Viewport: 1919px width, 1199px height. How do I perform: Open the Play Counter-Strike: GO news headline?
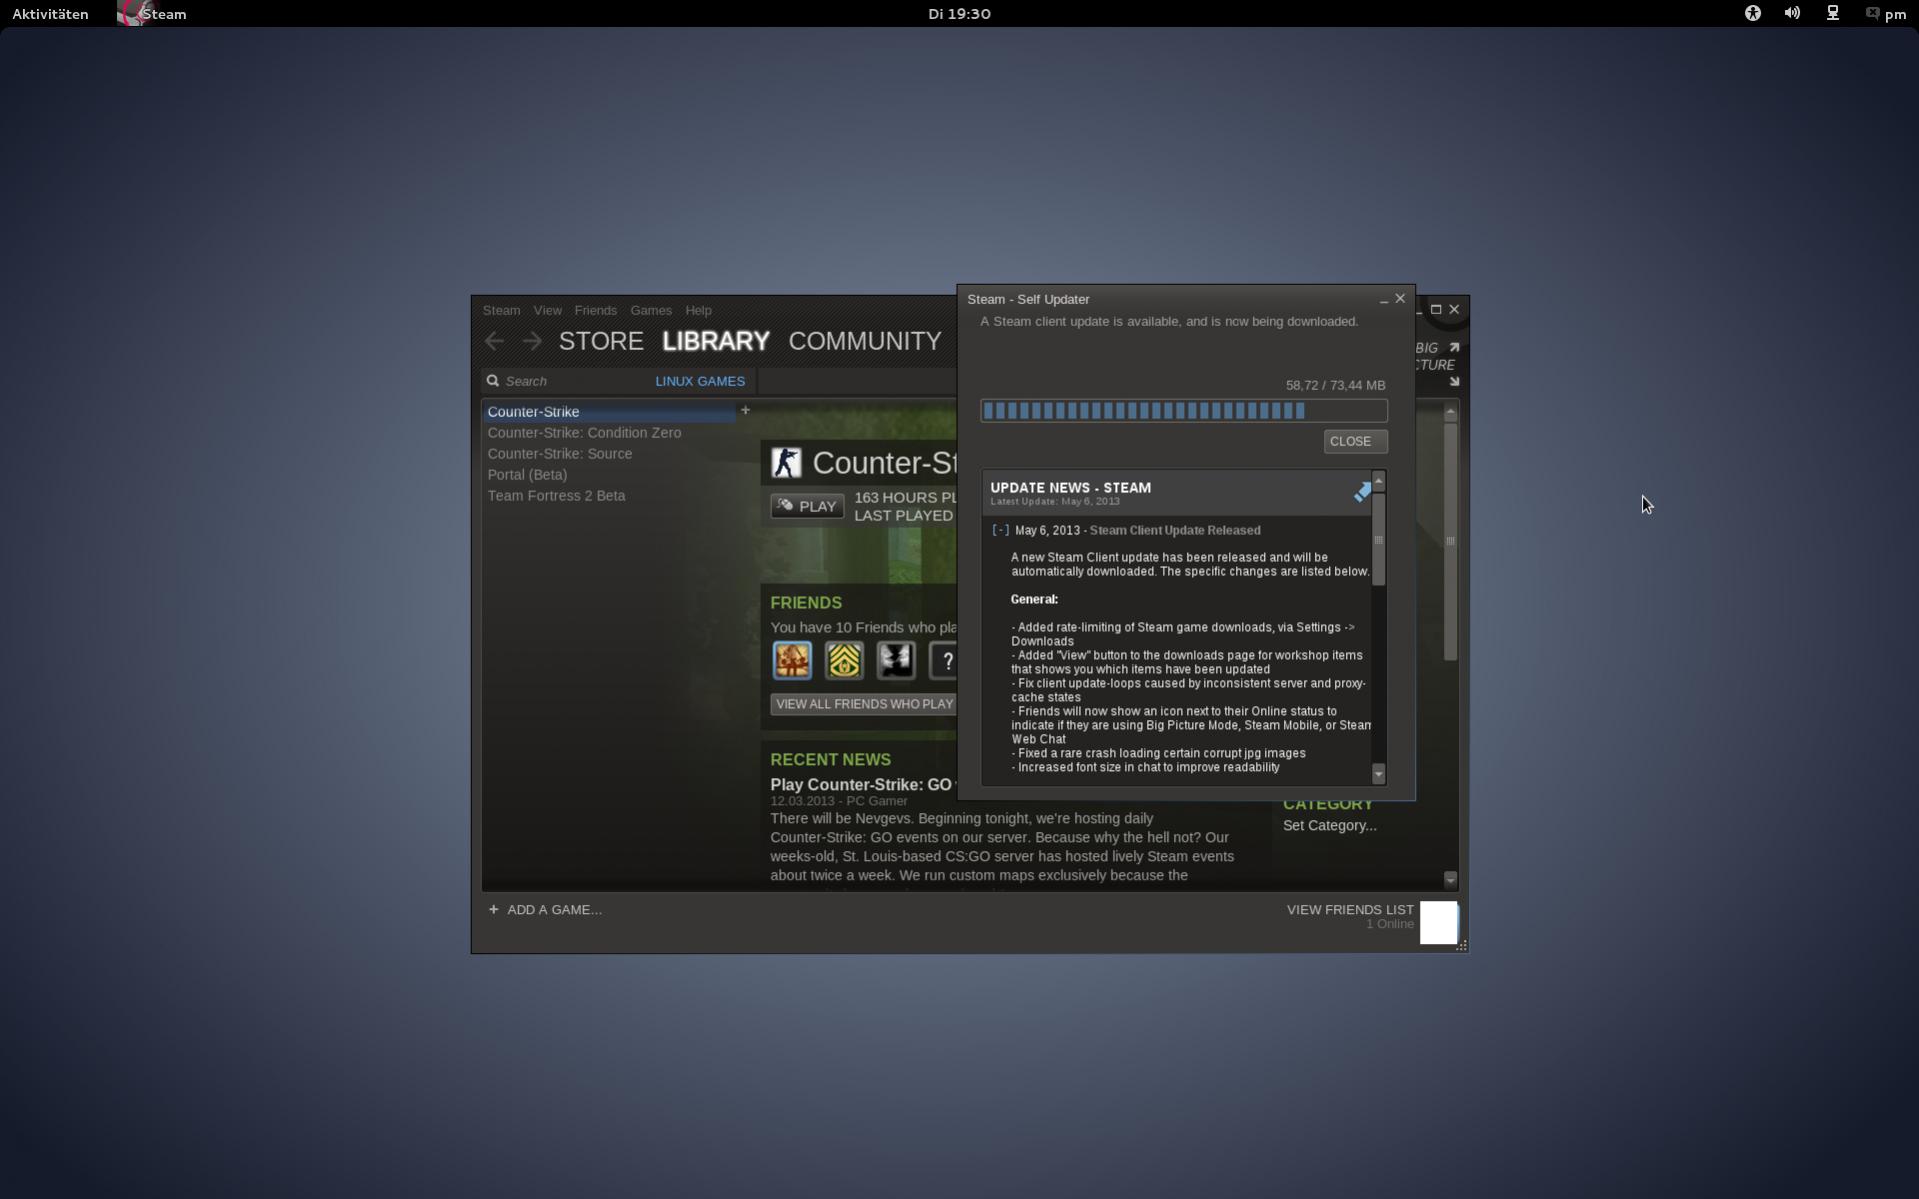click(864, 784)
